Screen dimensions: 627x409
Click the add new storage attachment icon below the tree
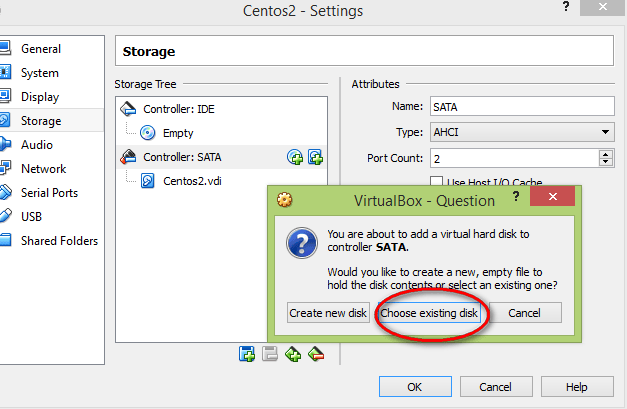click(x=247, y=353)
